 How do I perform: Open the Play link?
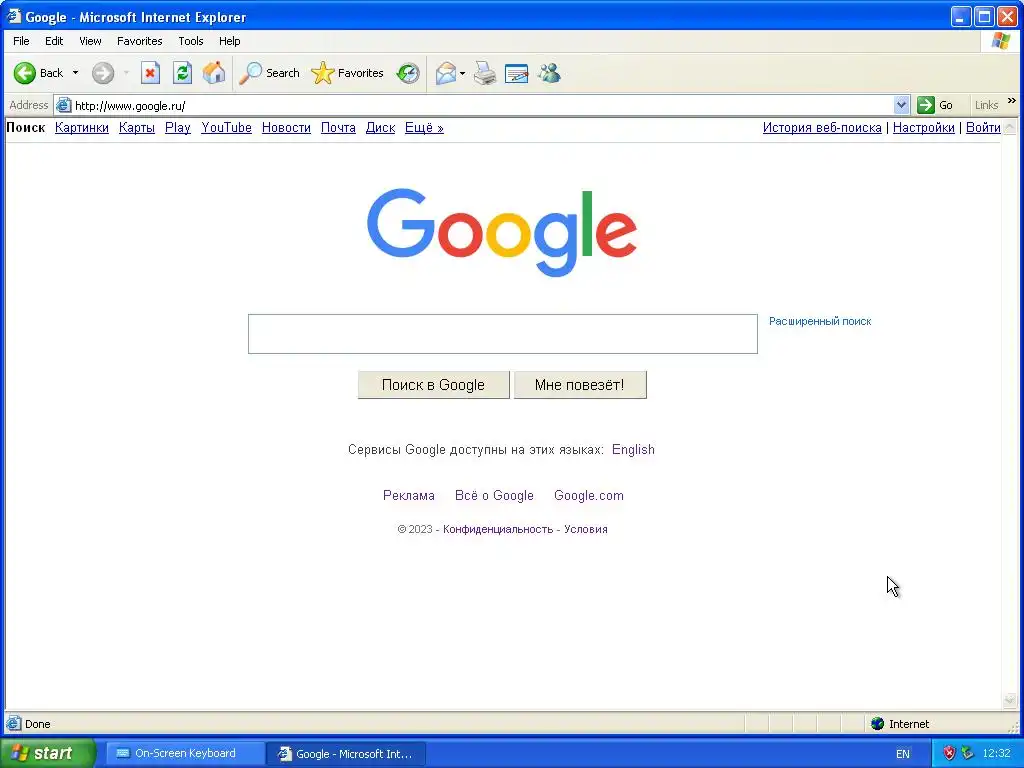click(178, 127)
